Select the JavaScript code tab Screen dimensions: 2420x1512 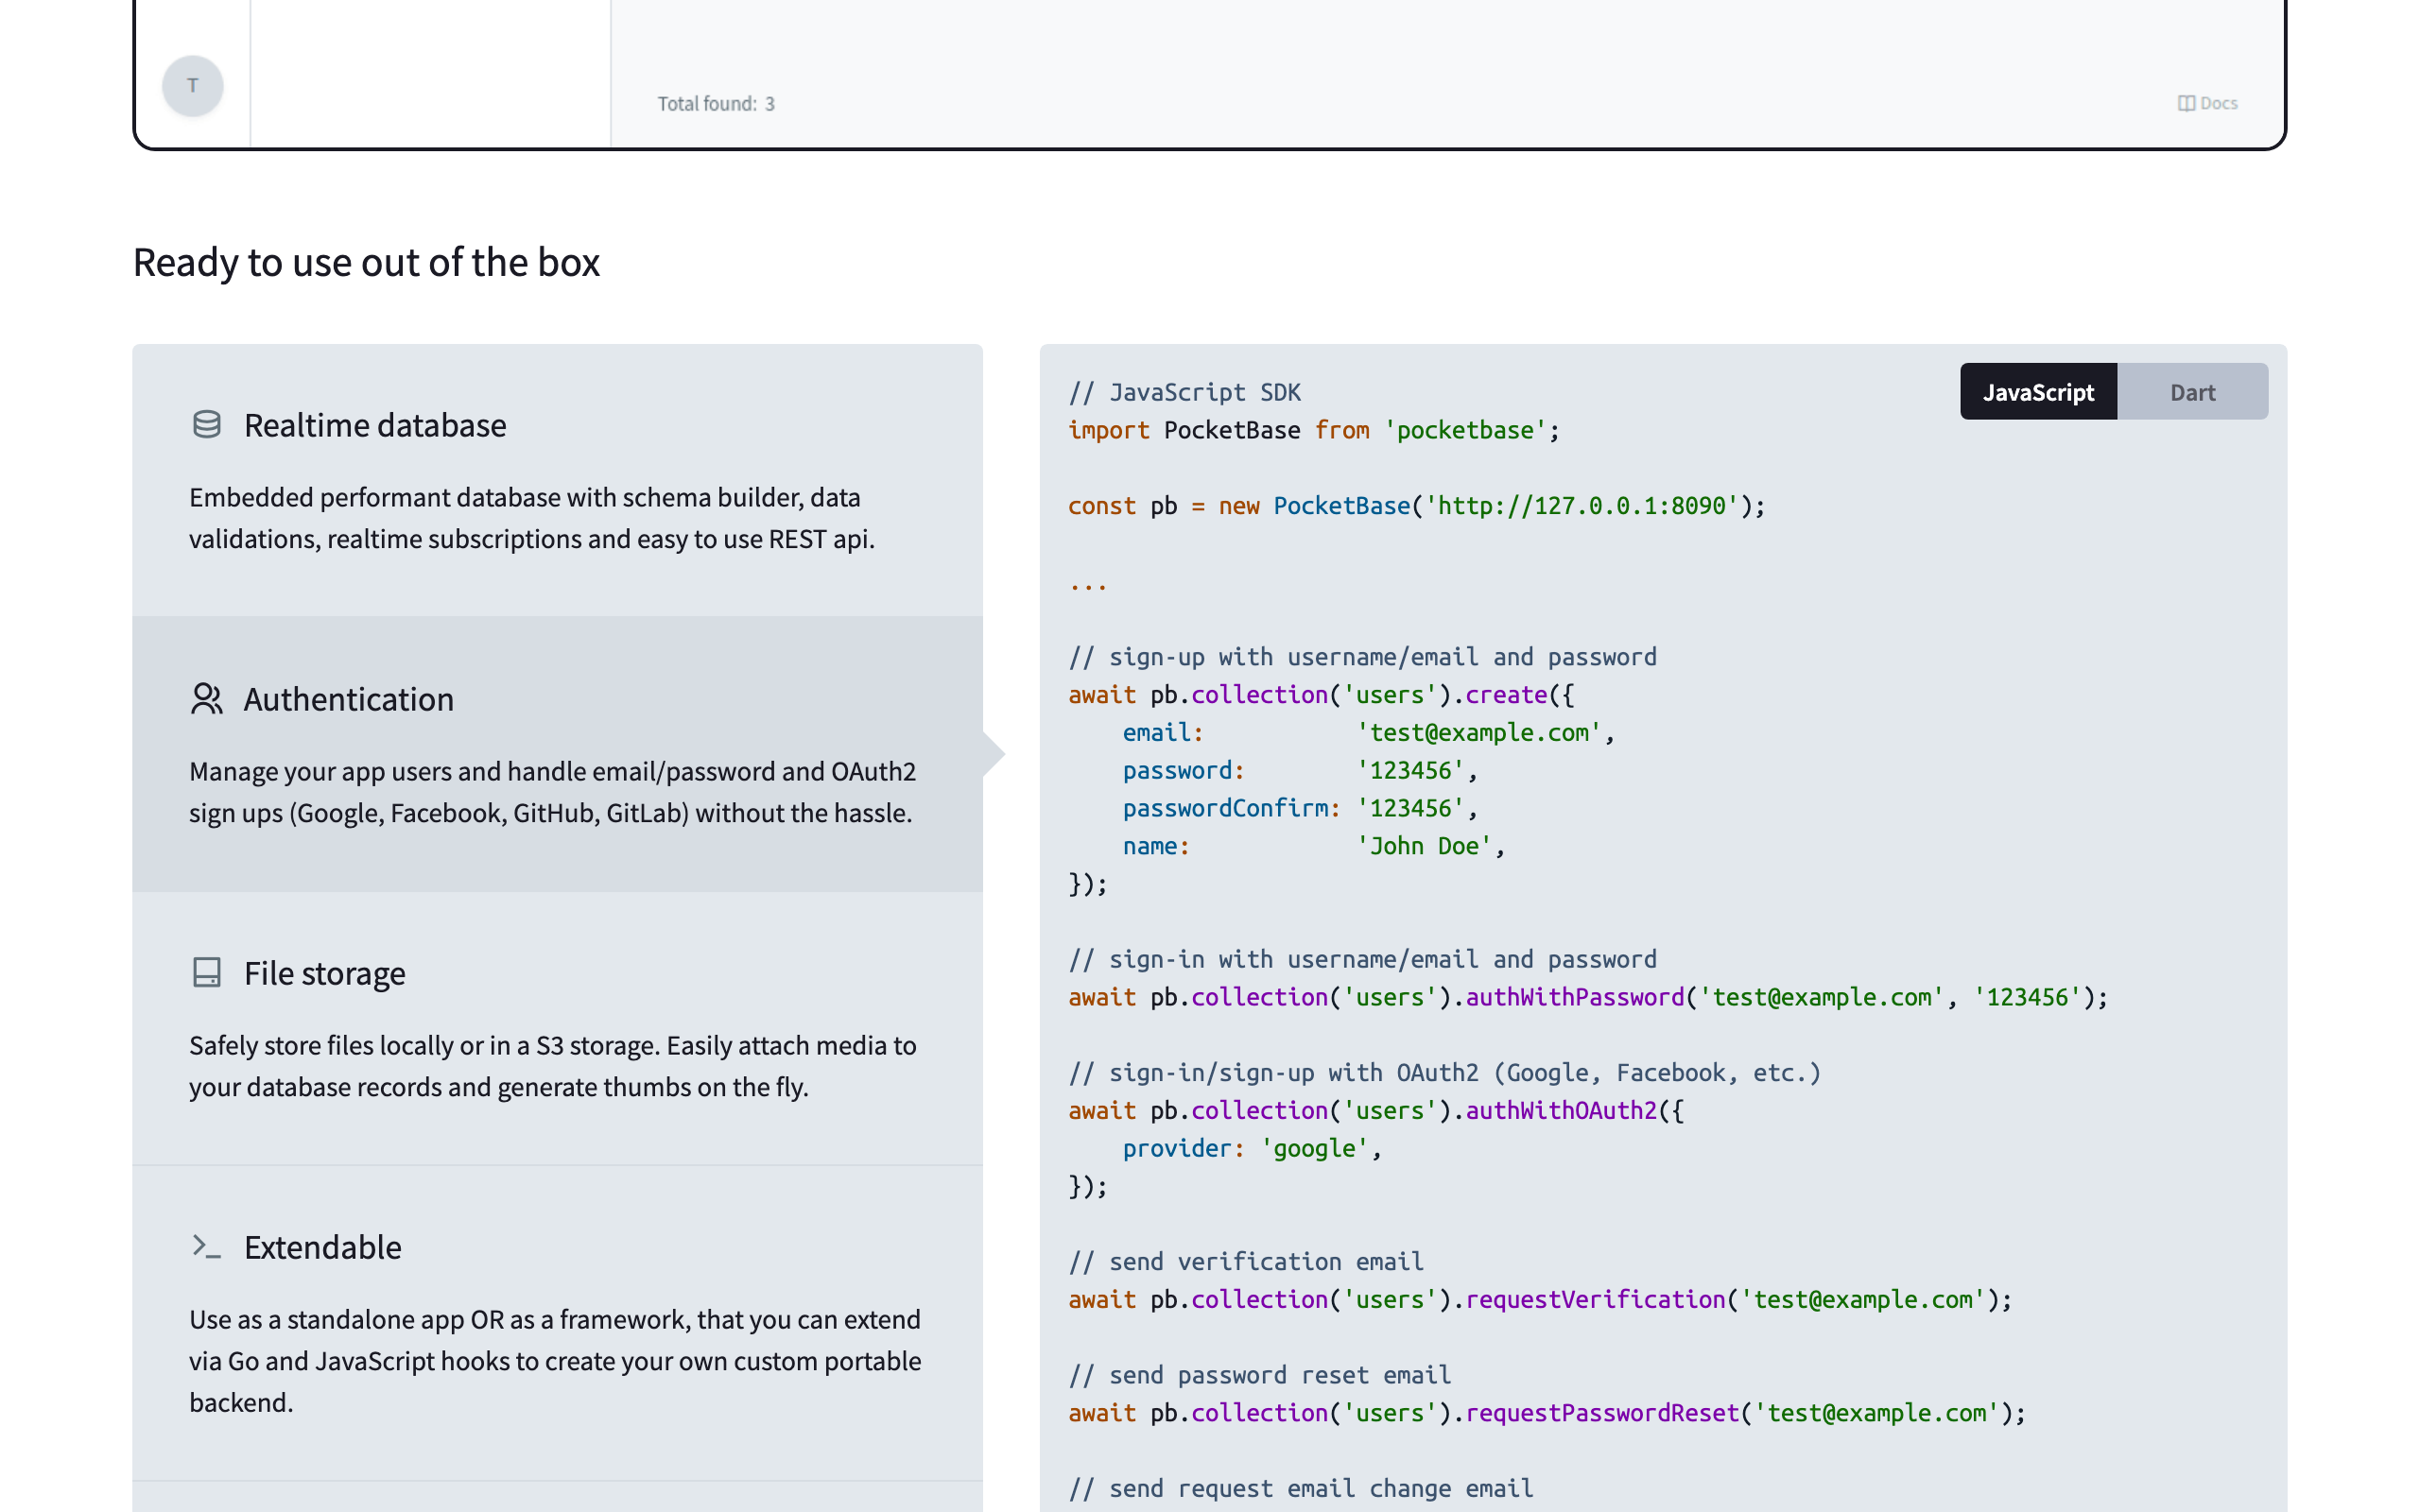point(2037,392)
